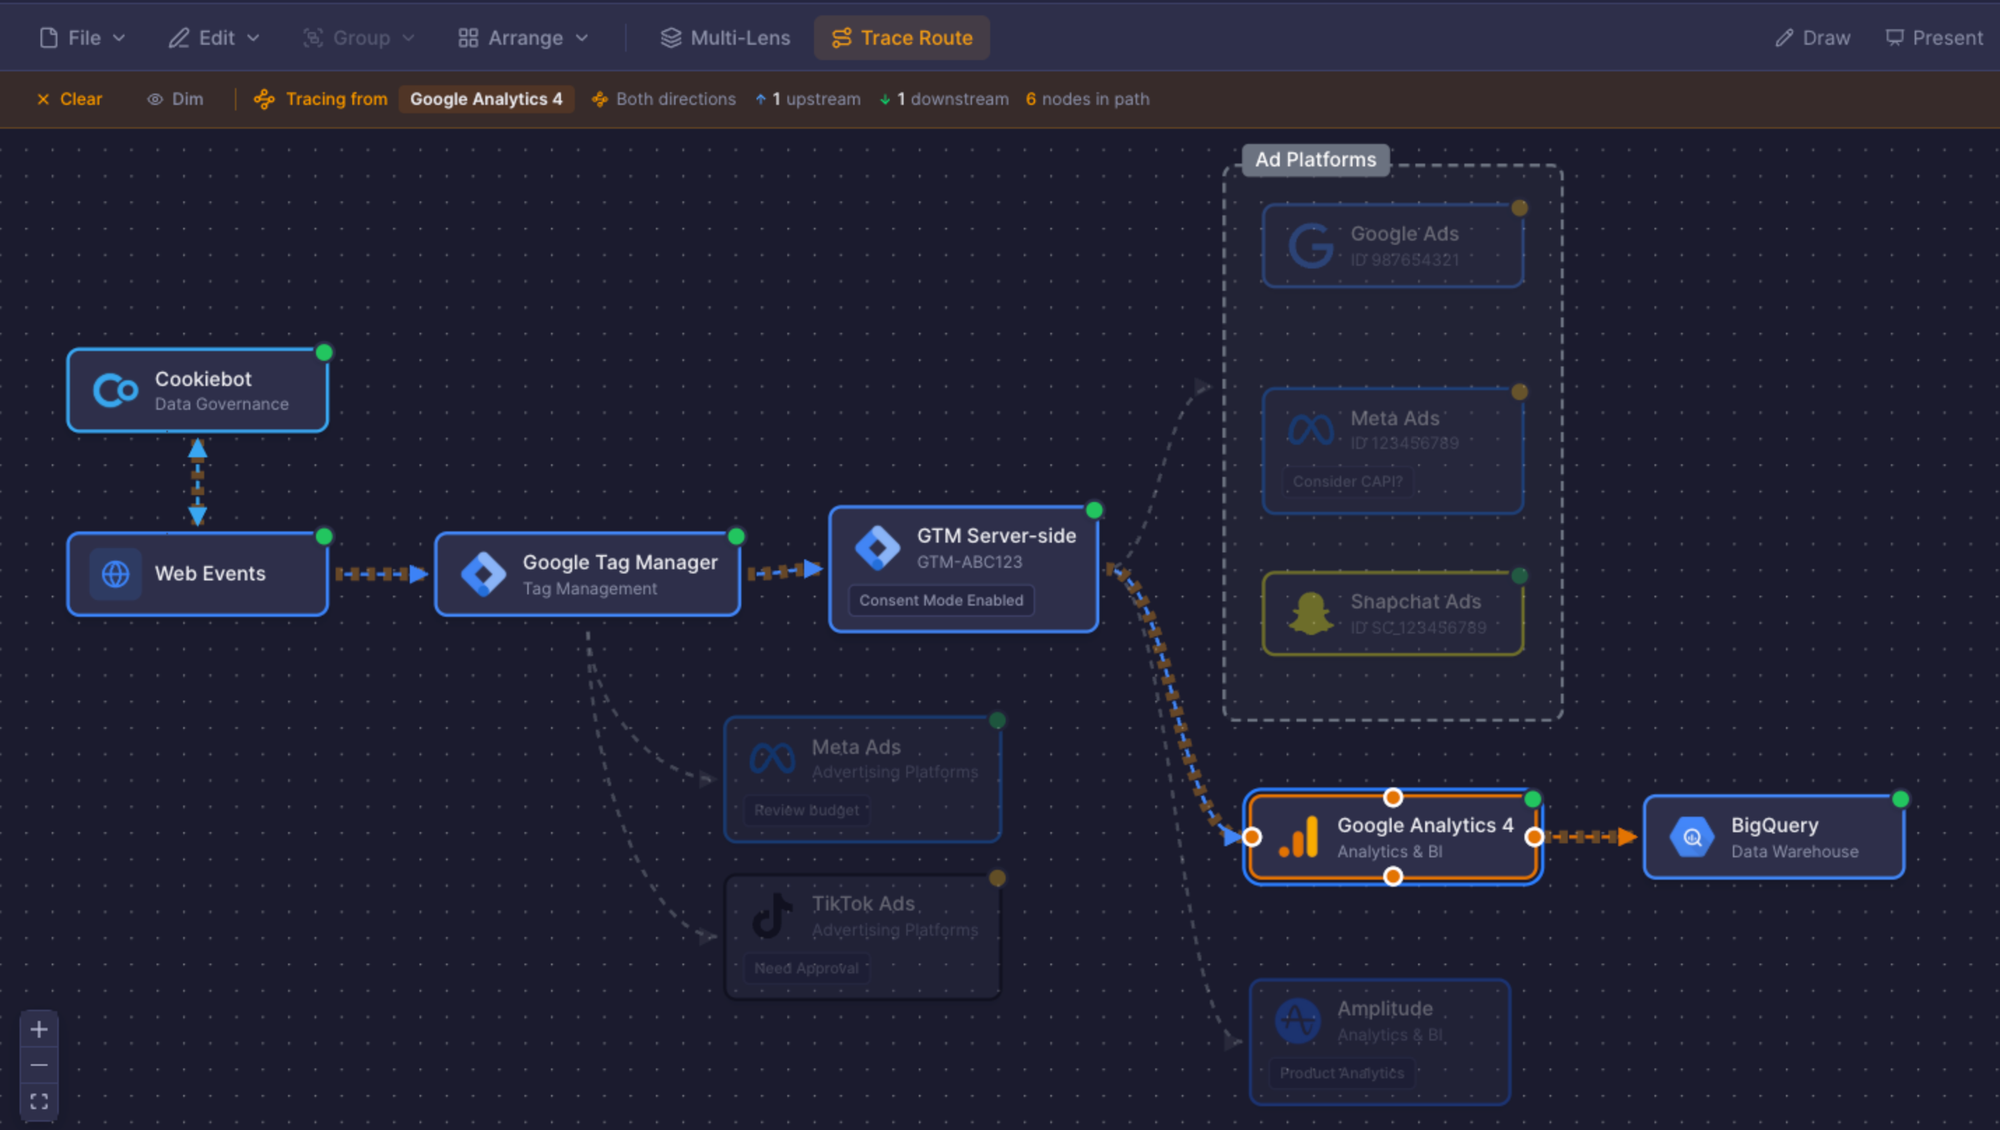Click the fit-to-screen icon
Image resolution: width=2000 pixels, height=1130 pixels.
39,1101
